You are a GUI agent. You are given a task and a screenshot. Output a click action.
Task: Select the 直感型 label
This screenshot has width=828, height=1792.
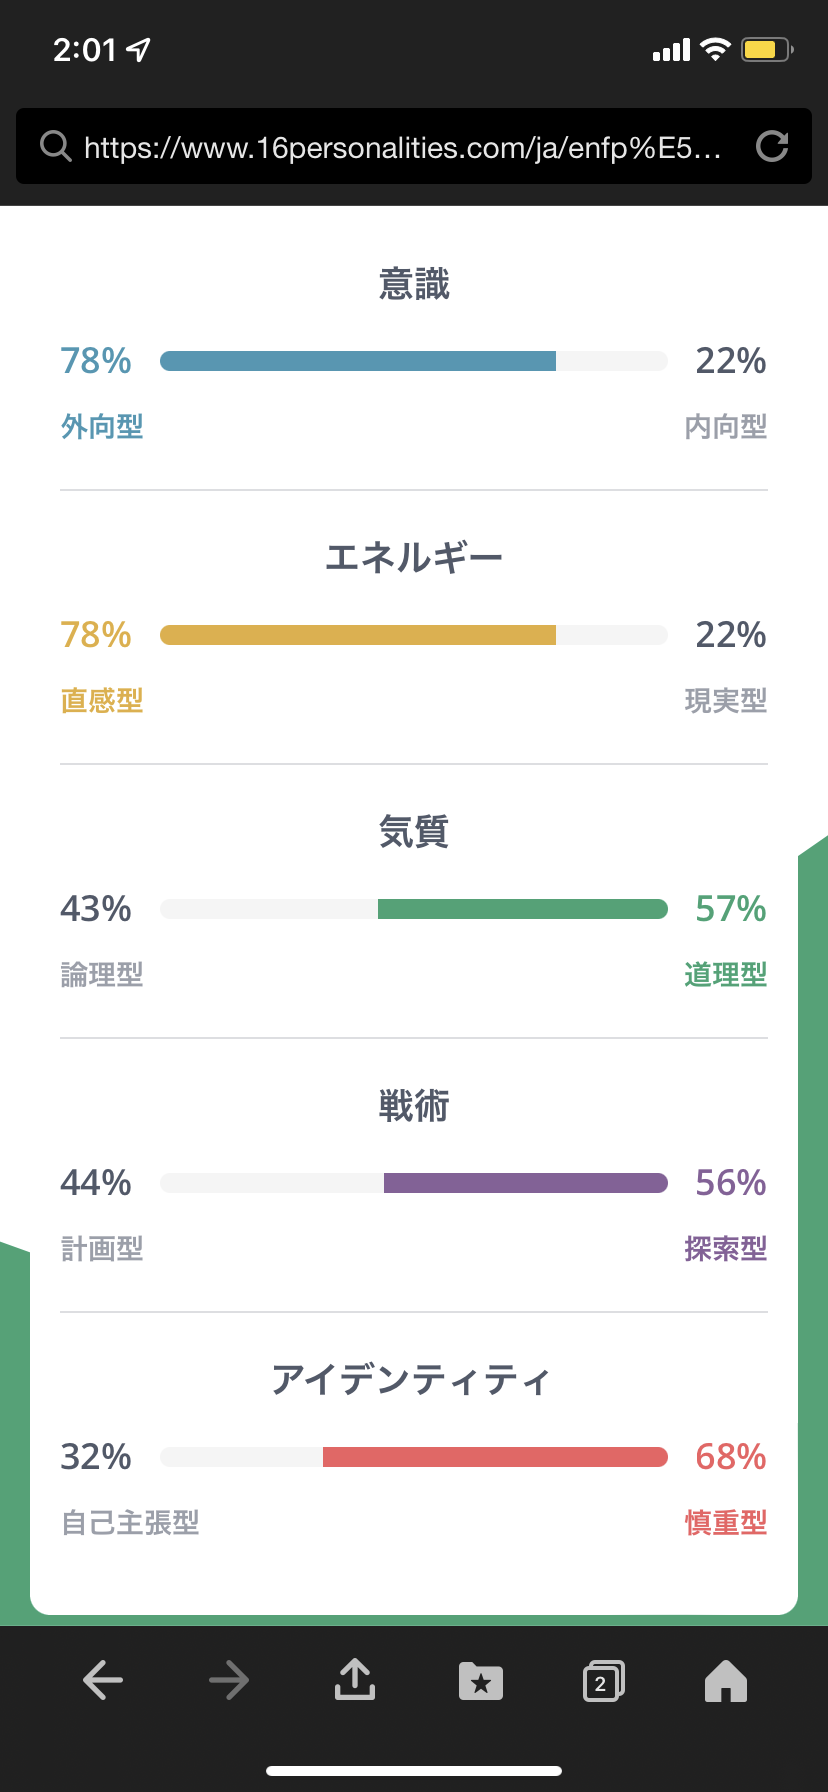[x=102, y=701]
